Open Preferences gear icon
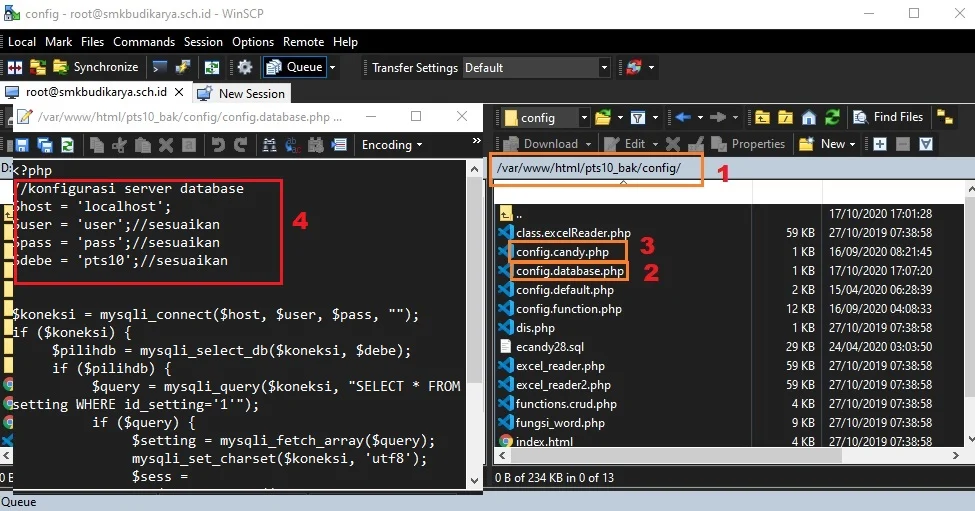 coord(245,67)
